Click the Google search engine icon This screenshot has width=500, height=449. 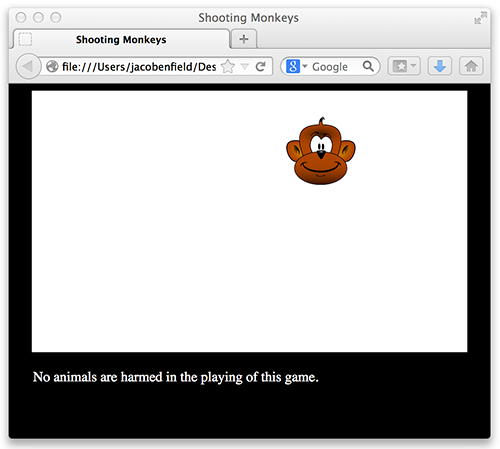click(293, 66)
